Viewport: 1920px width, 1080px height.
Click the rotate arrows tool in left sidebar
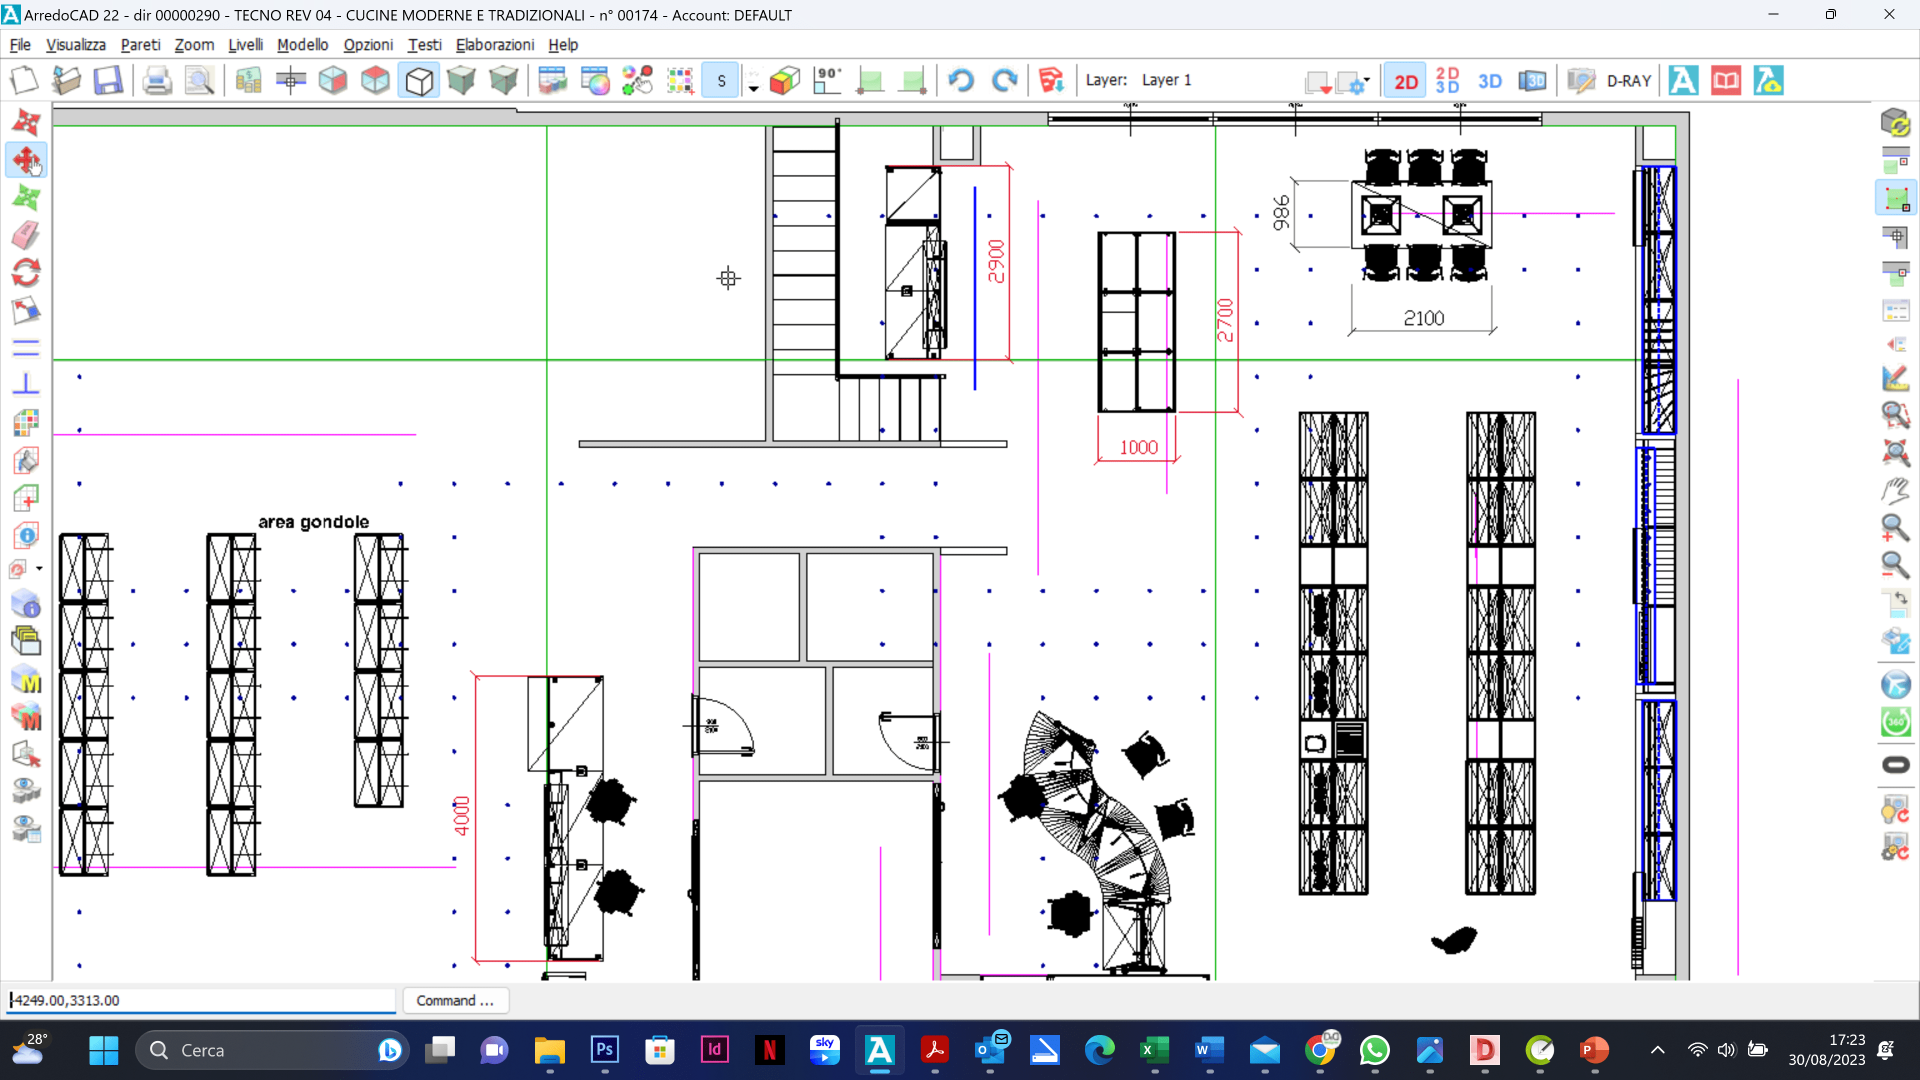click(x=26, y=273)
